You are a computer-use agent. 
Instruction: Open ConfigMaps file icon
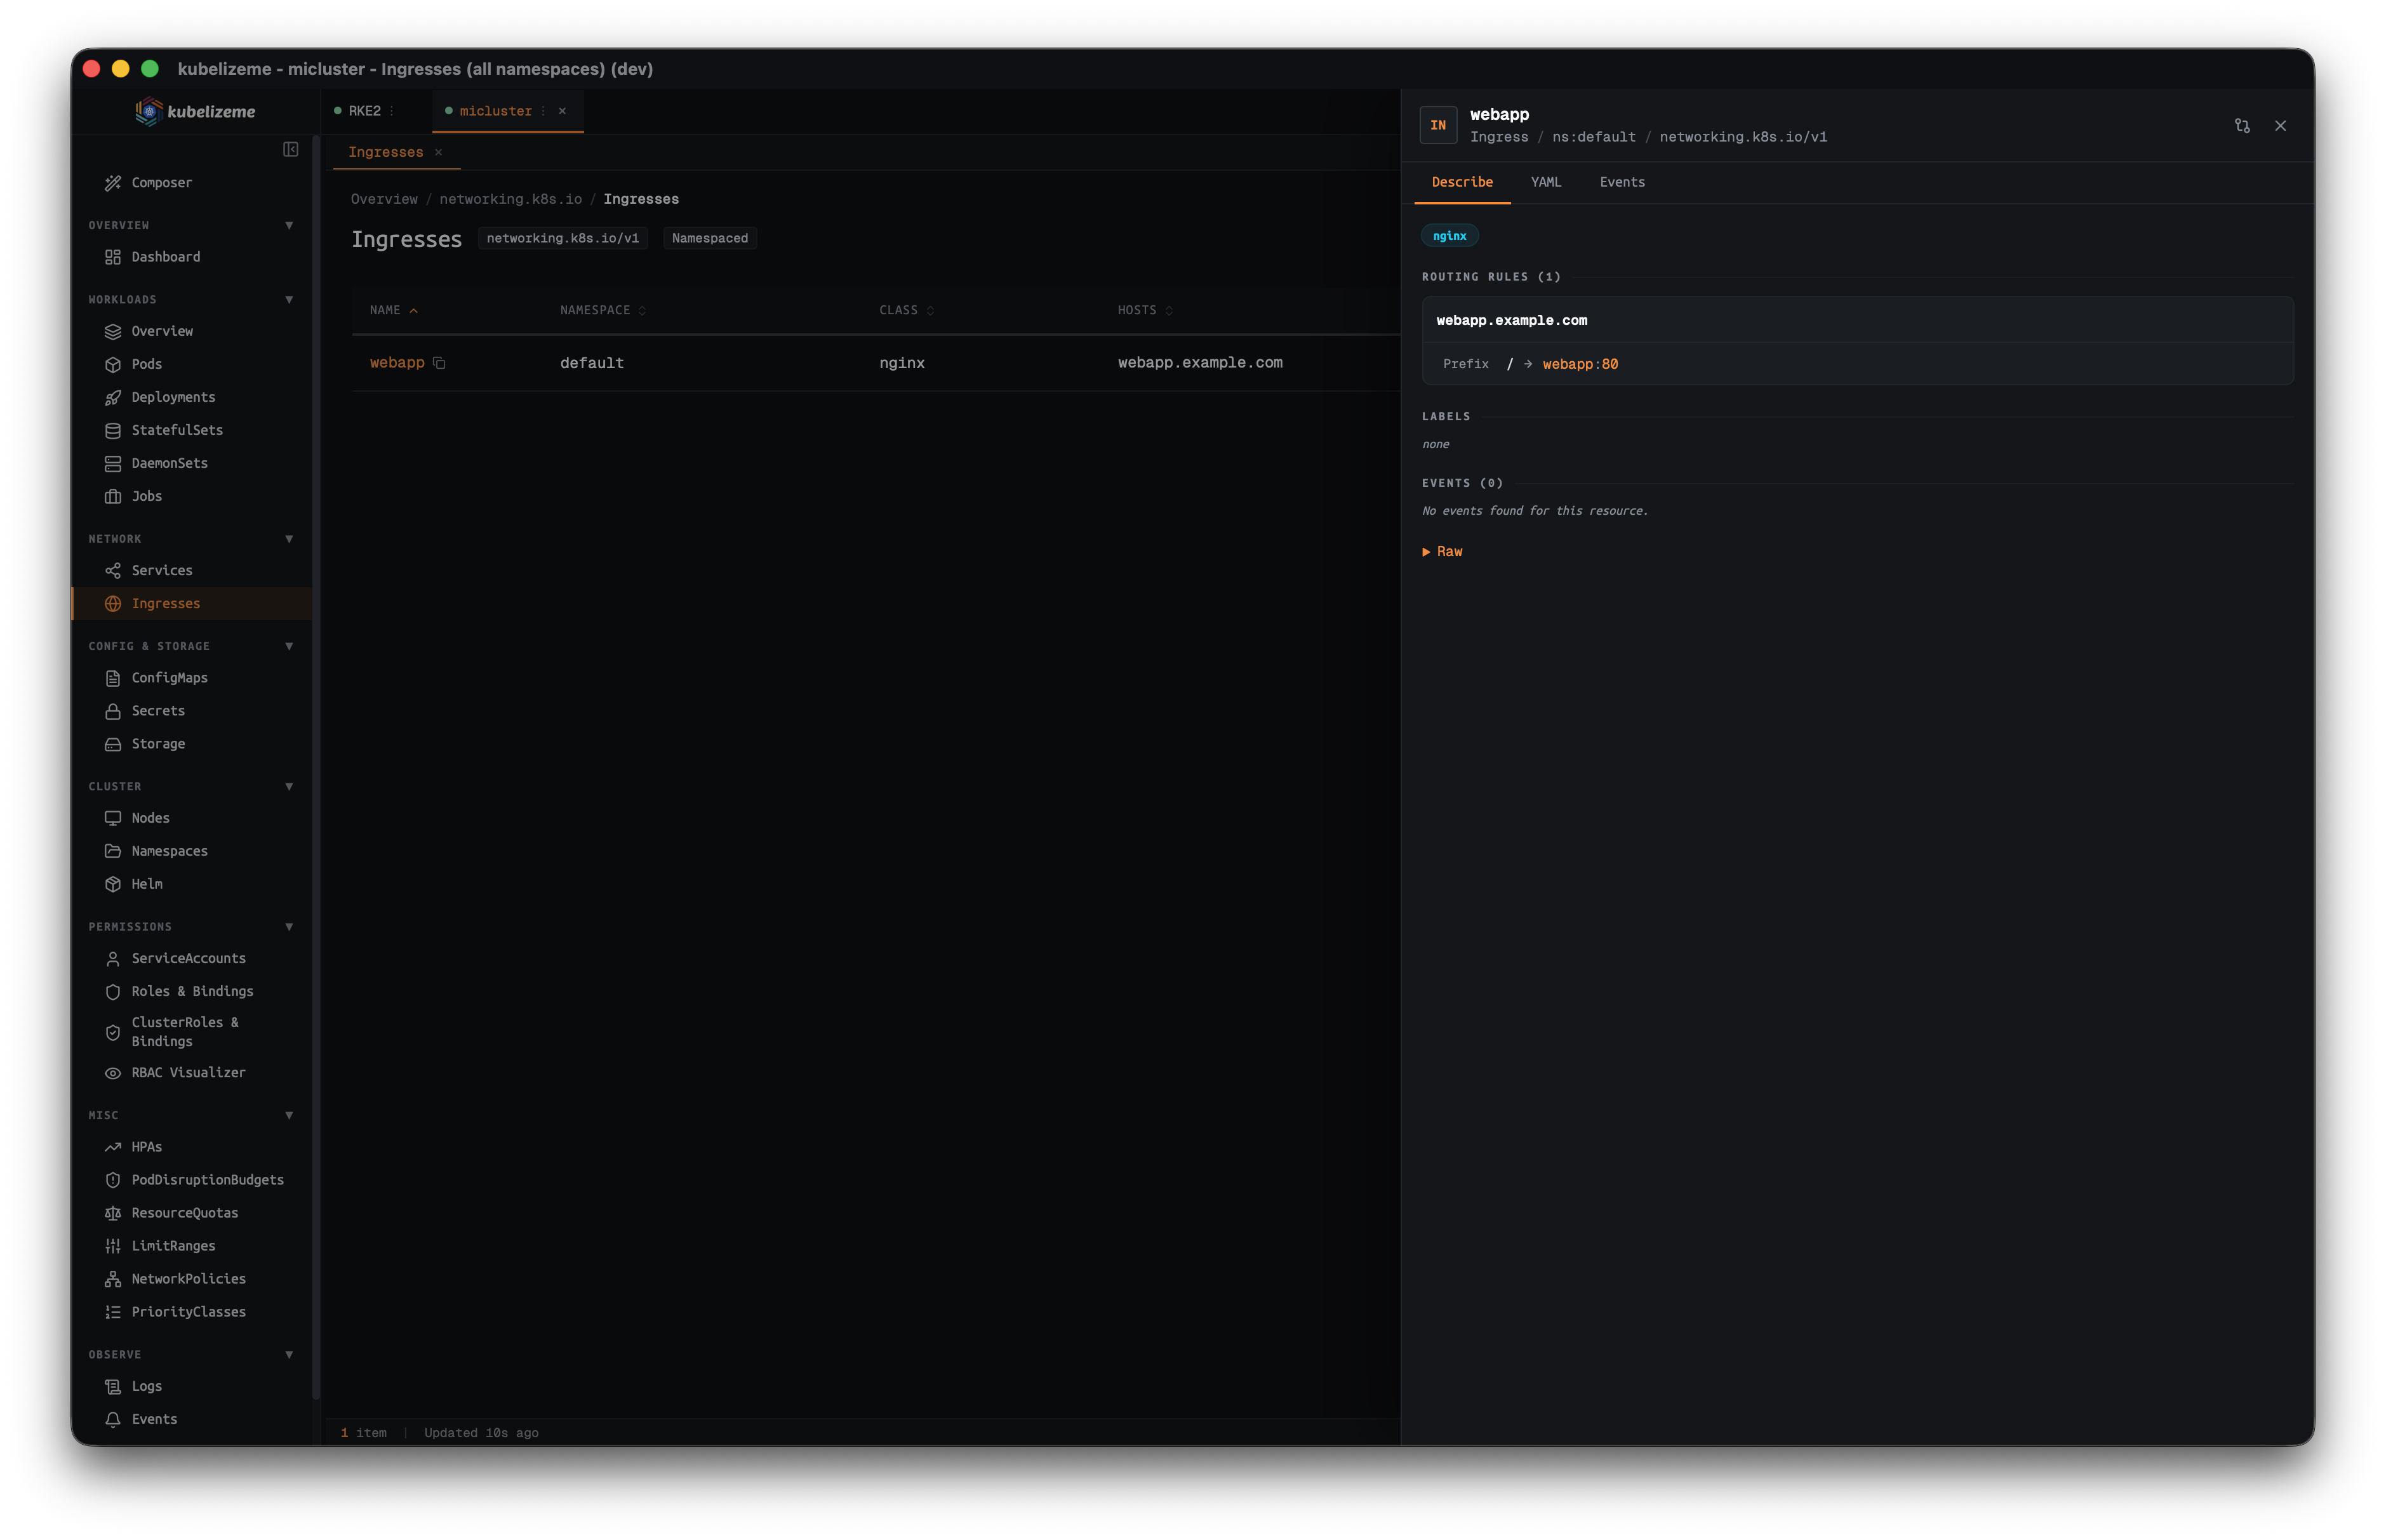pyautogui.click(x=113, y=678)
